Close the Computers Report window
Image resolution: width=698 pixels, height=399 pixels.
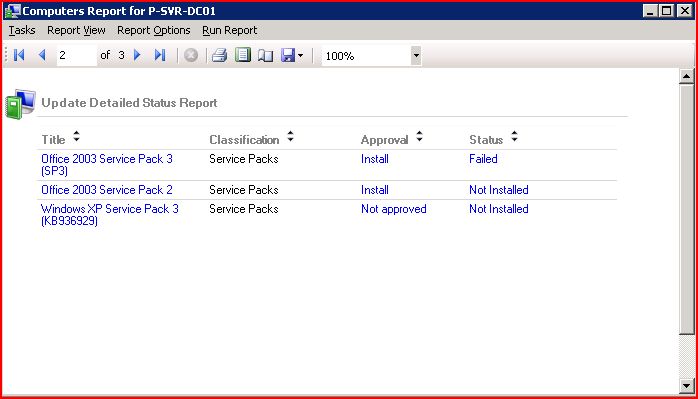tap(684, 11)
